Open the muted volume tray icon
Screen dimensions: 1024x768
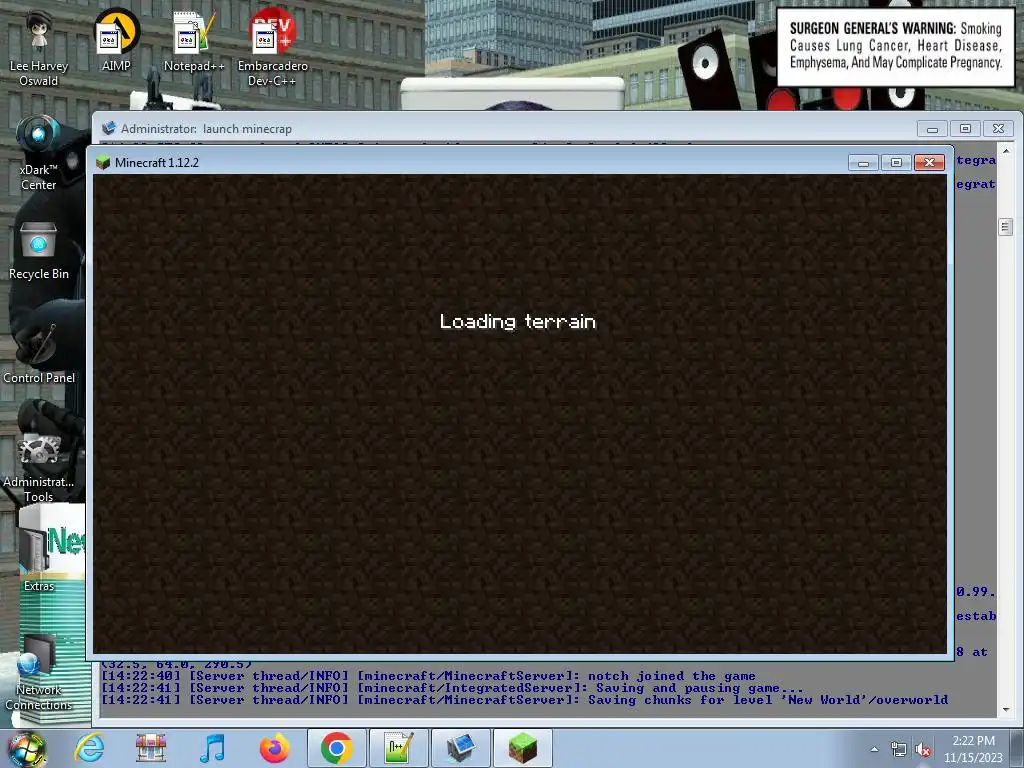tap(923, 750)
